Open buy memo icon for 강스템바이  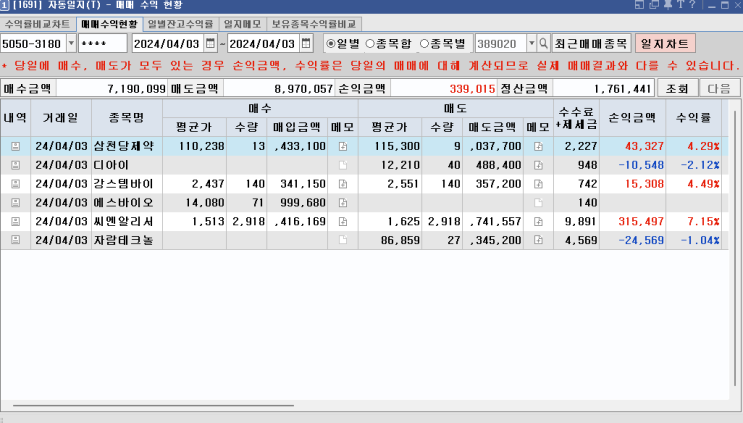click(343, 184)
